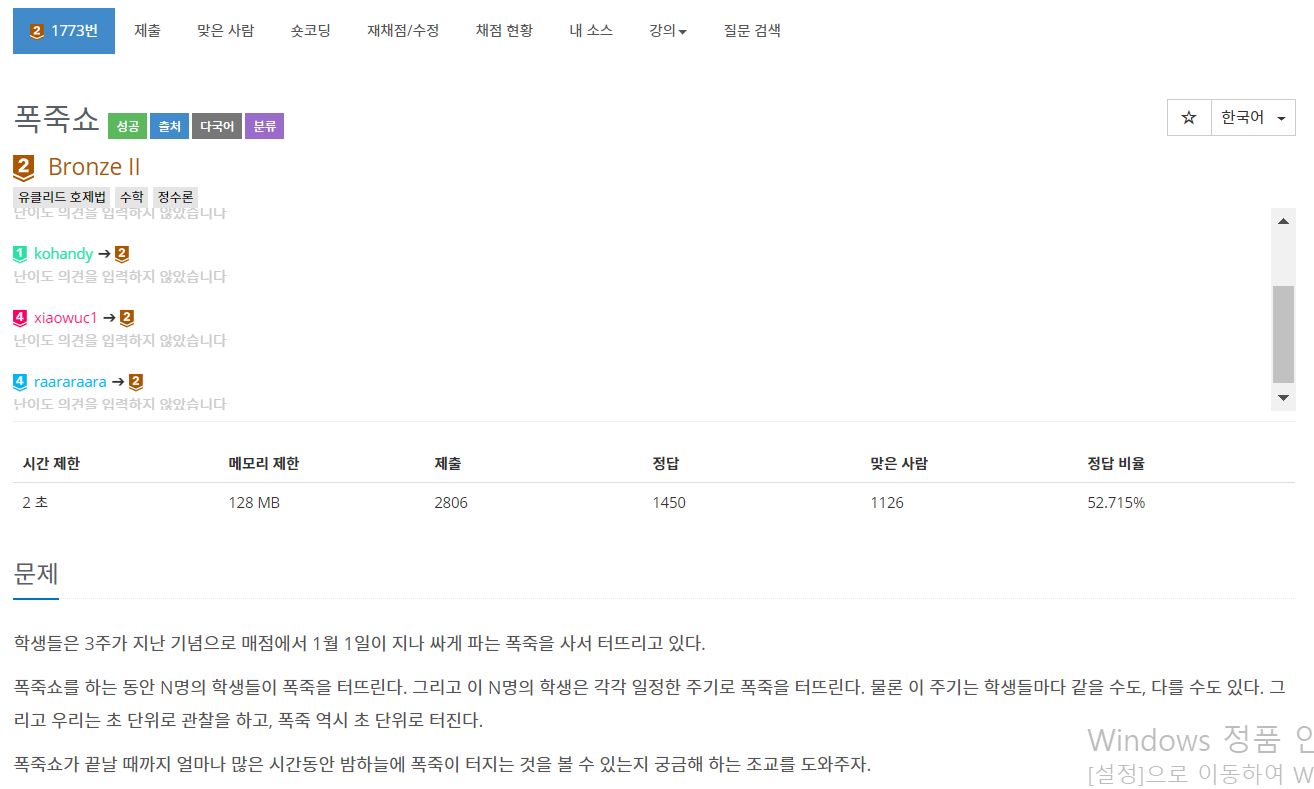The height and width of the screenshot is (789, 1314).
Task: Click the bronze vote icon after kohandy's arrow
Action: [x=122, y=254]
